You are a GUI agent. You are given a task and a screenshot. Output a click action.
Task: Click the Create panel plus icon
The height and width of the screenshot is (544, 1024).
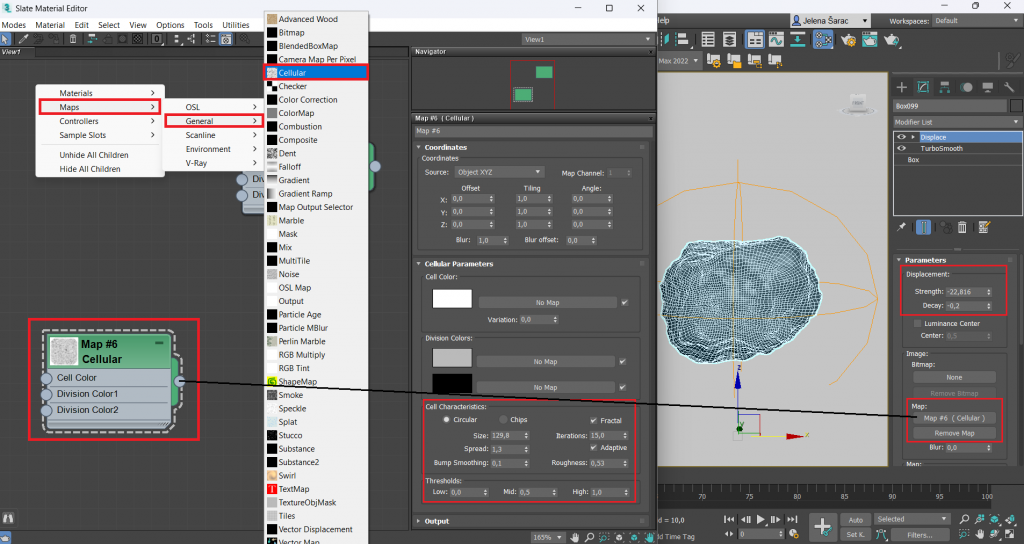[901, 87]
